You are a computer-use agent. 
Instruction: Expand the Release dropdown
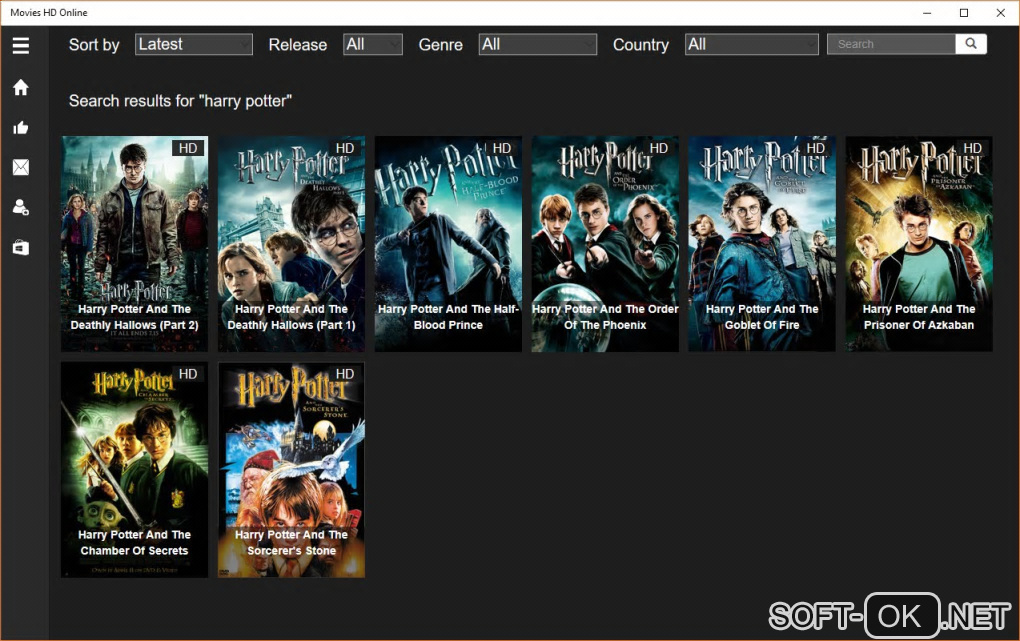pyautogui.click(x=373, y=44)
